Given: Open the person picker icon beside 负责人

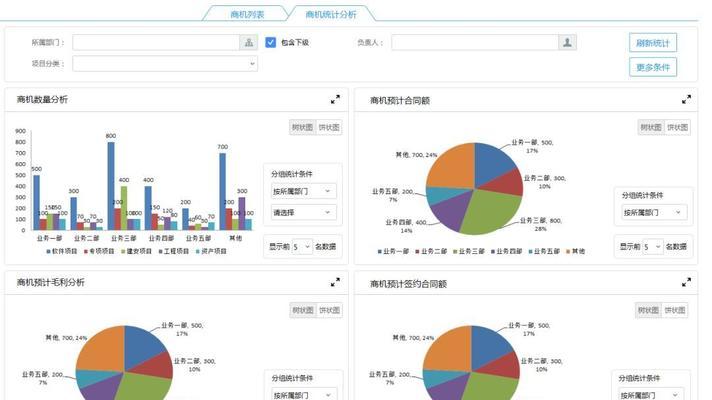Looking at the screenshot, I should 567,43.
